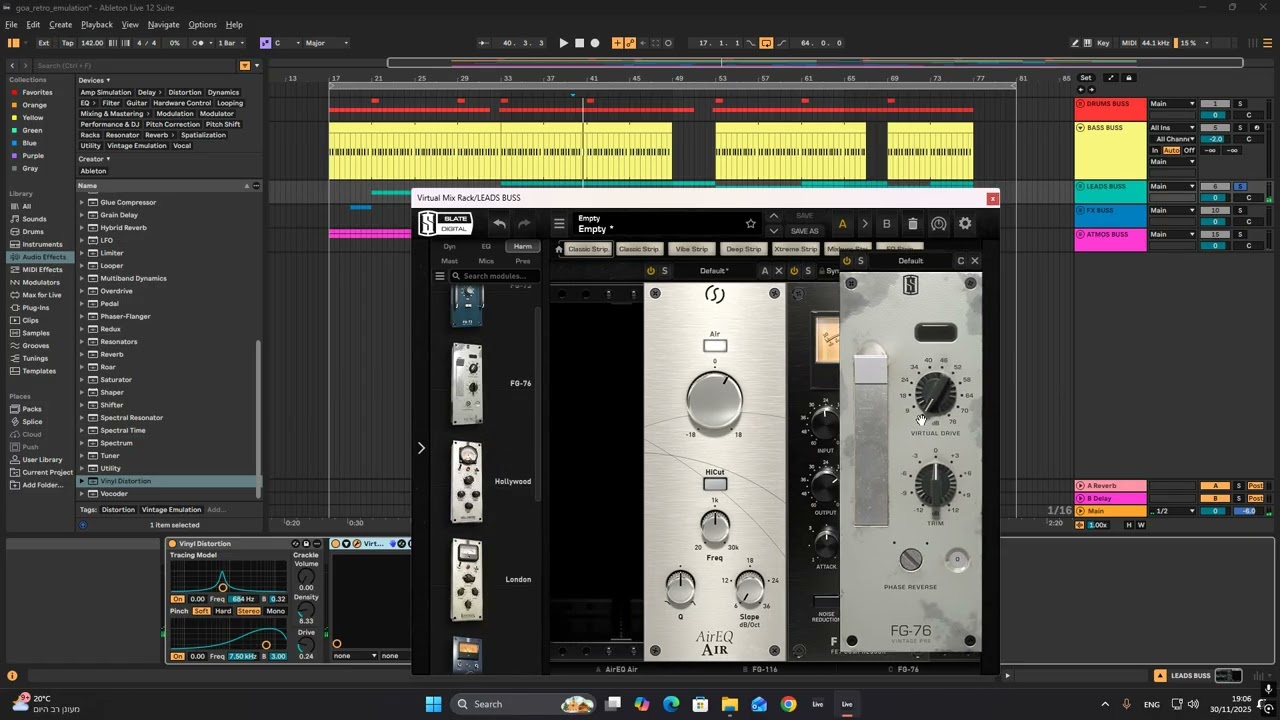The width and height of the screenshot is (1280, 720).
Task: Click the circular meter icon next to the trash icon
Action: click(x=938, y=224)
